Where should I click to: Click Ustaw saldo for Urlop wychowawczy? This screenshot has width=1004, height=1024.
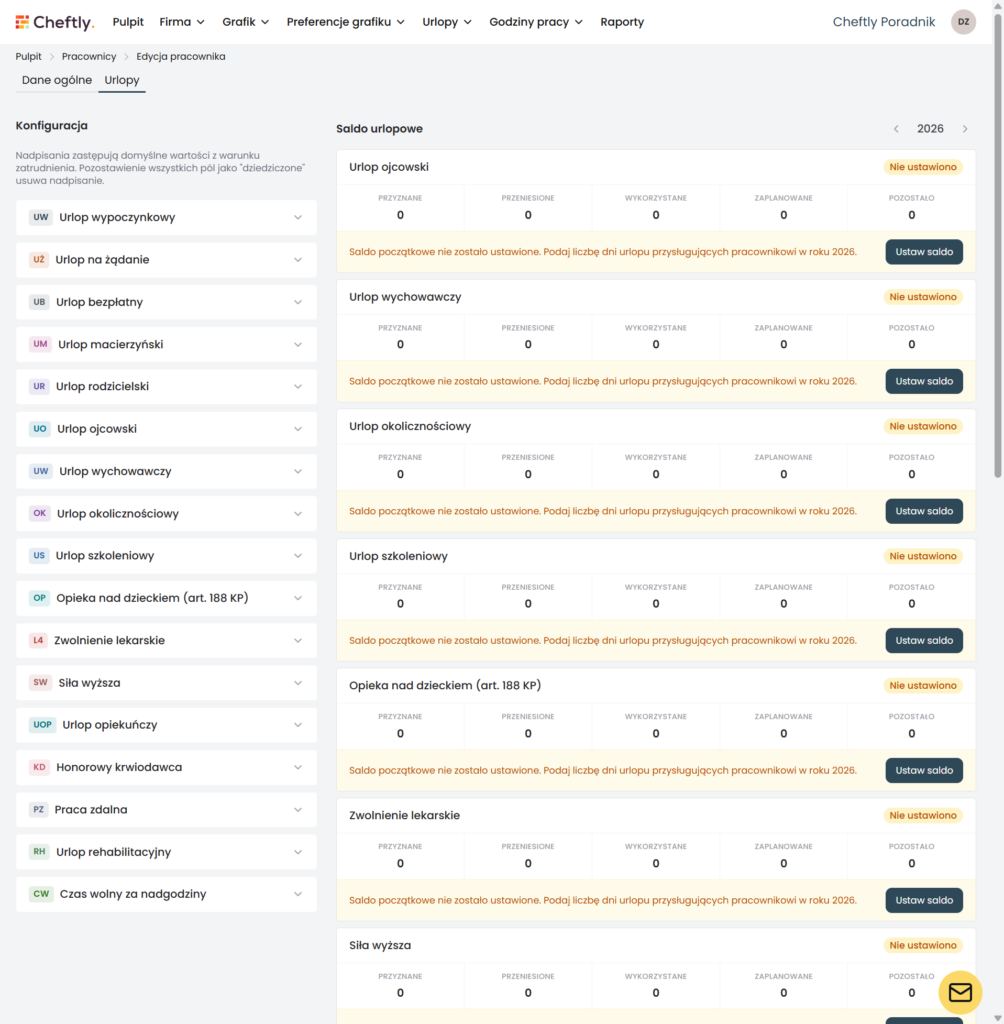924,381
